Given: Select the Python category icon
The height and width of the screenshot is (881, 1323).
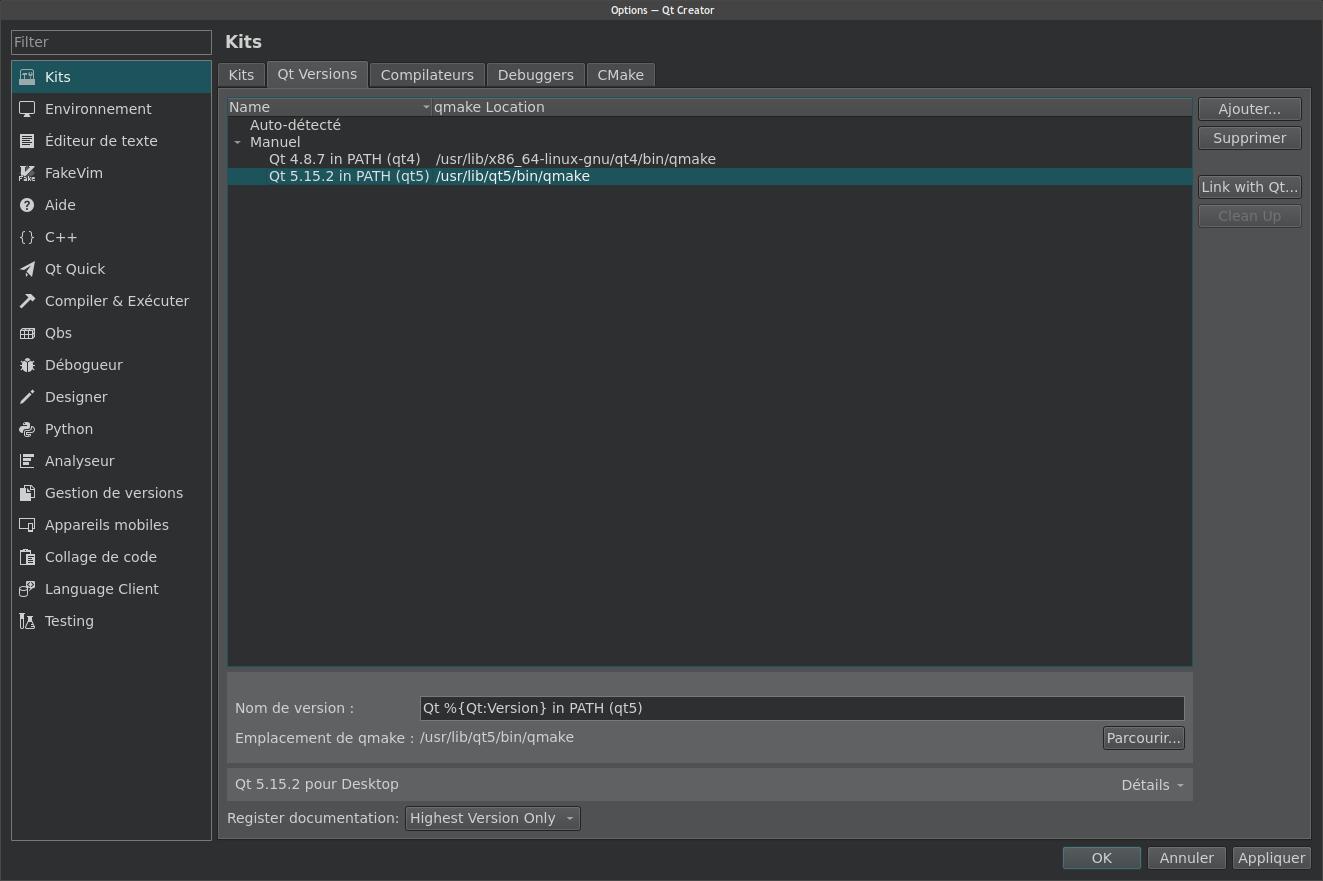Looking at the screenshot, I should coord(27,429).
